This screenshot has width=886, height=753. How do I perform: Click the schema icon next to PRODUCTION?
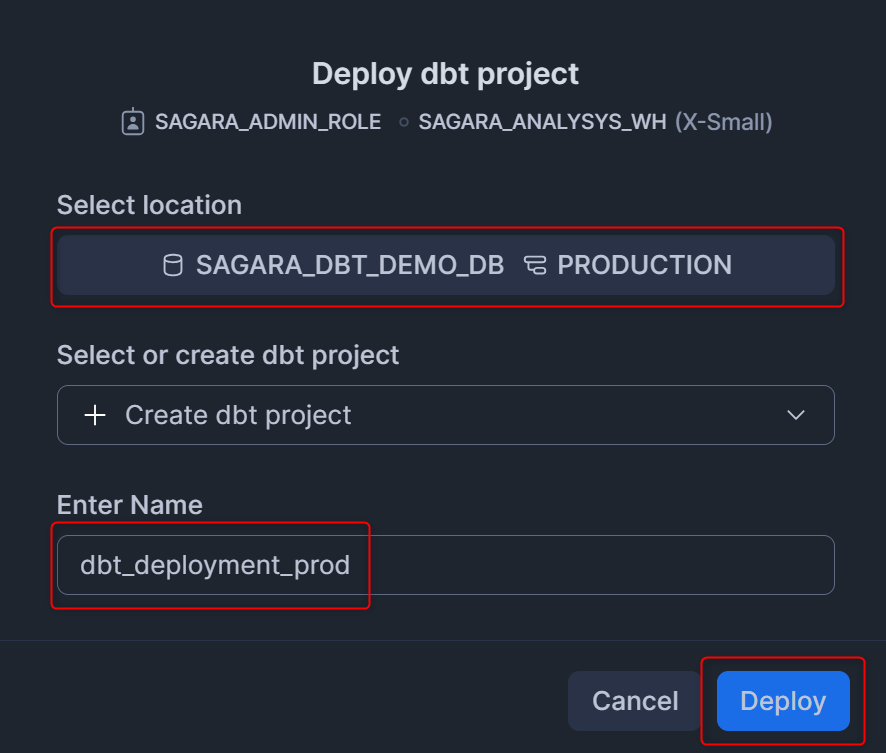pos(535,265)
